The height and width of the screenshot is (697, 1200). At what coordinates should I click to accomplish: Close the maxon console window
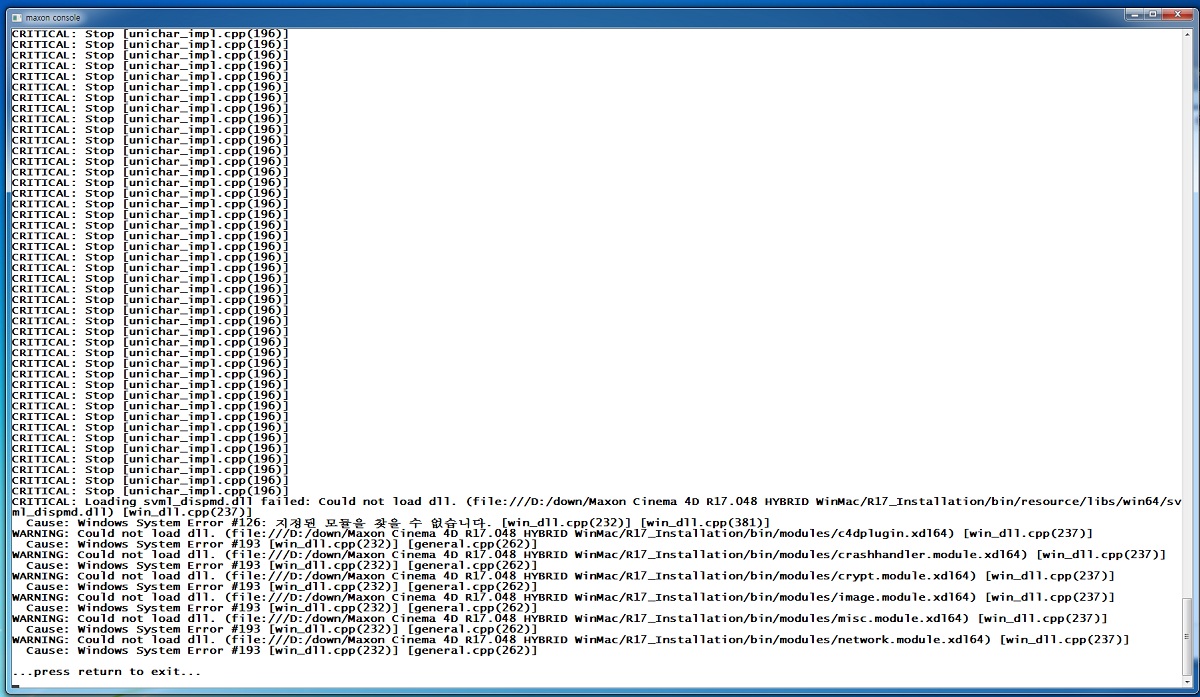click(x=1176, y=14)
